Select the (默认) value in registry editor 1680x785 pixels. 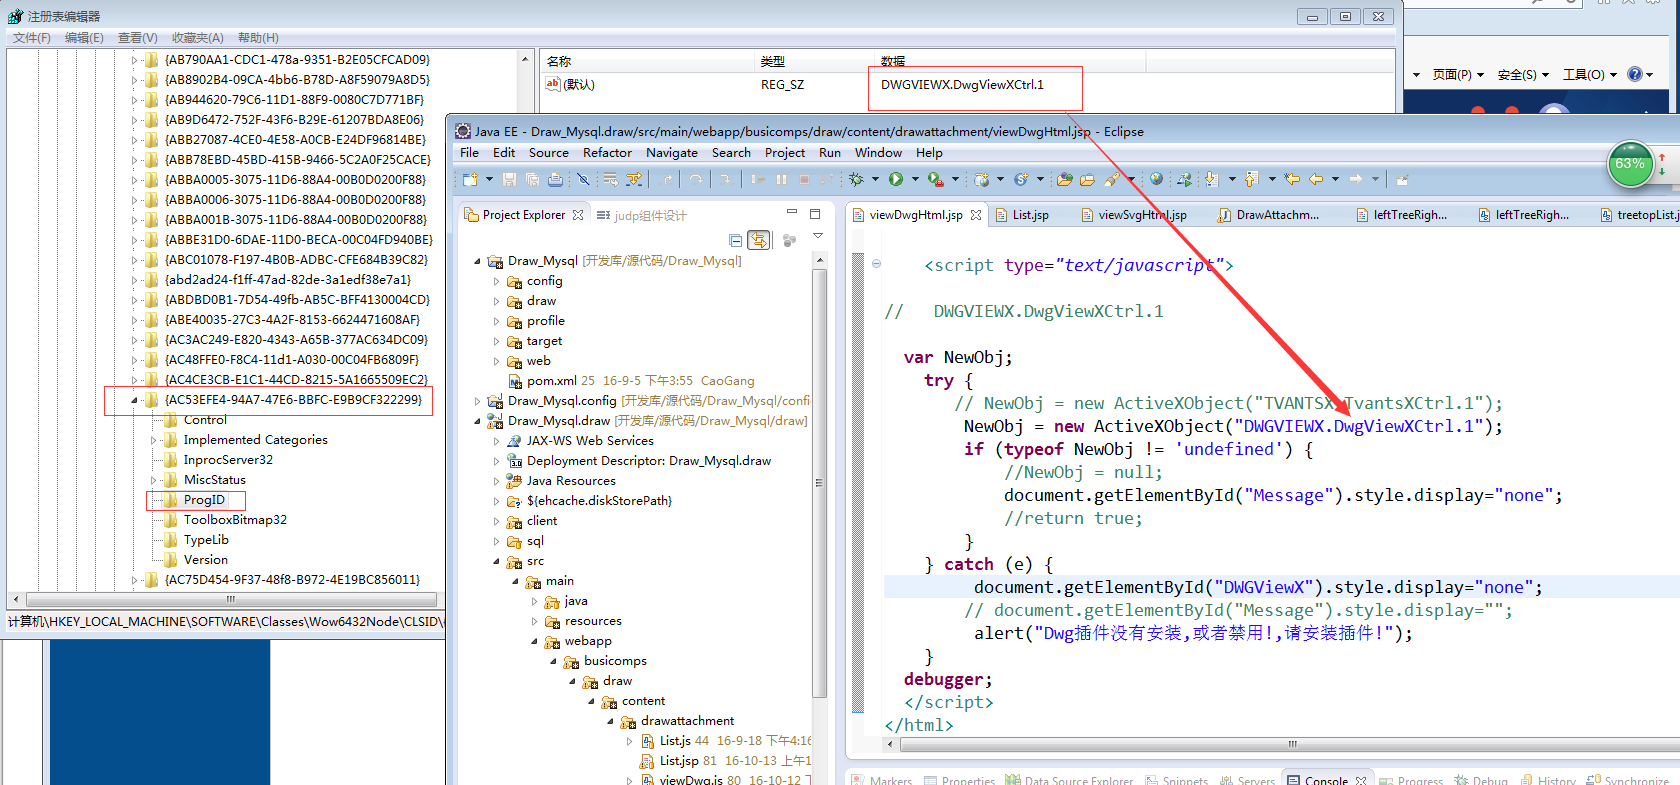pos(570,85)
